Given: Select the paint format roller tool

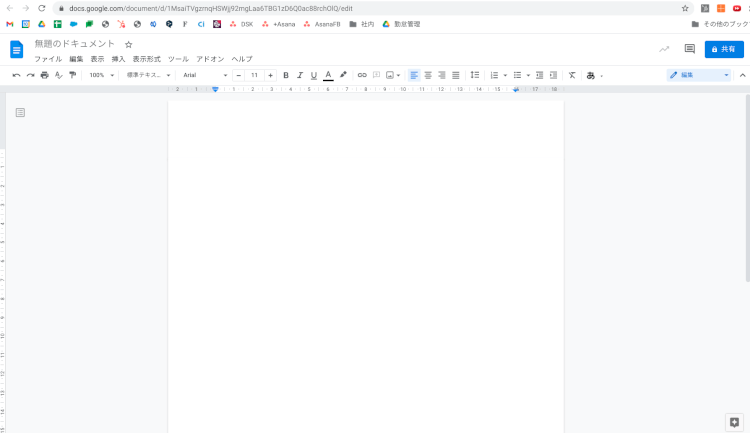Looking at the screenshot, I should tap(72, 75).
